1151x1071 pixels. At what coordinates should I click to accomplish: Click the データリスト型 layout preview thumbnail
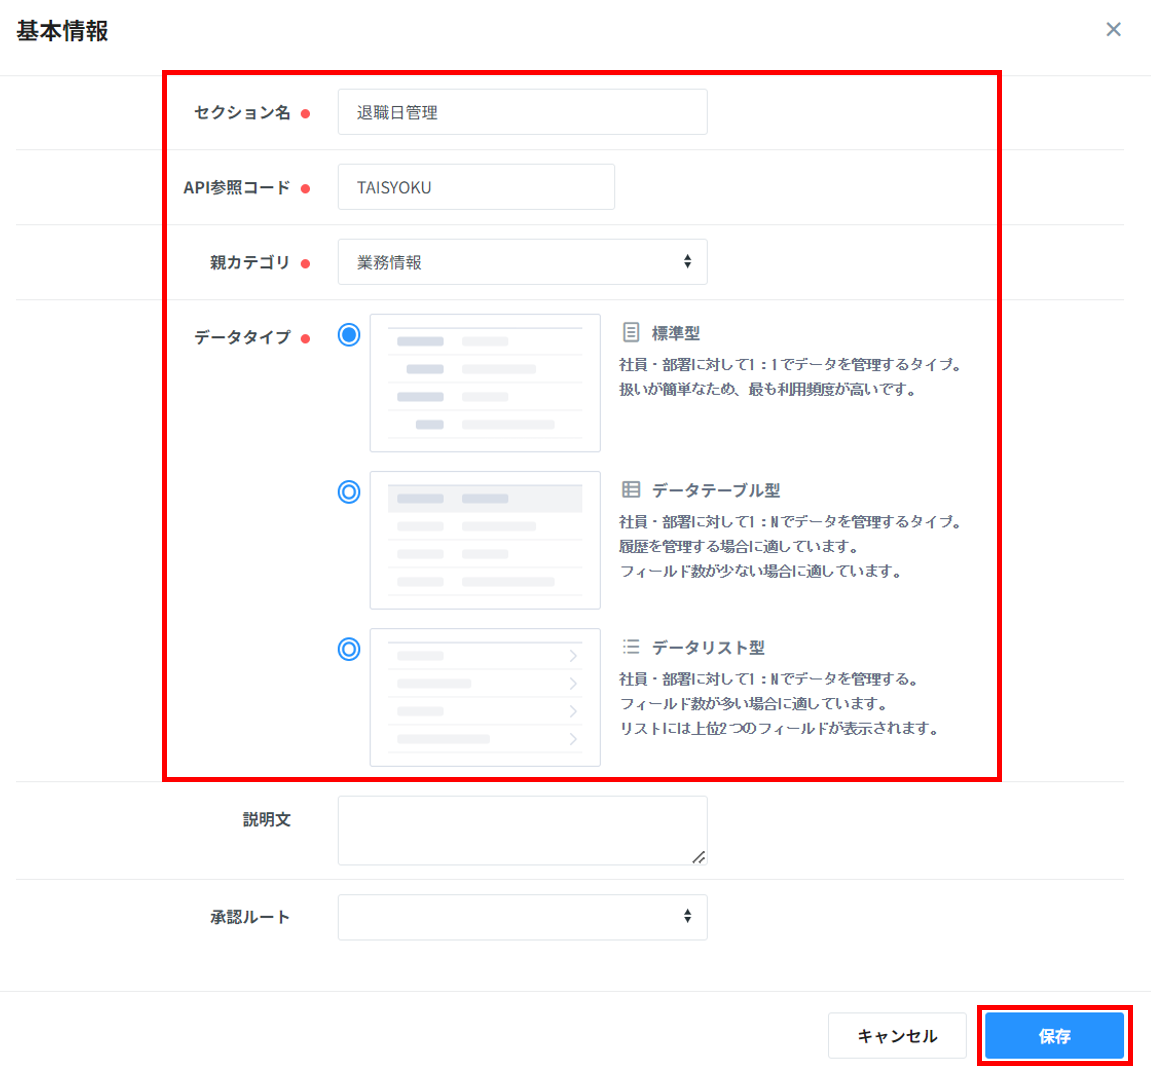click(485, 697)
